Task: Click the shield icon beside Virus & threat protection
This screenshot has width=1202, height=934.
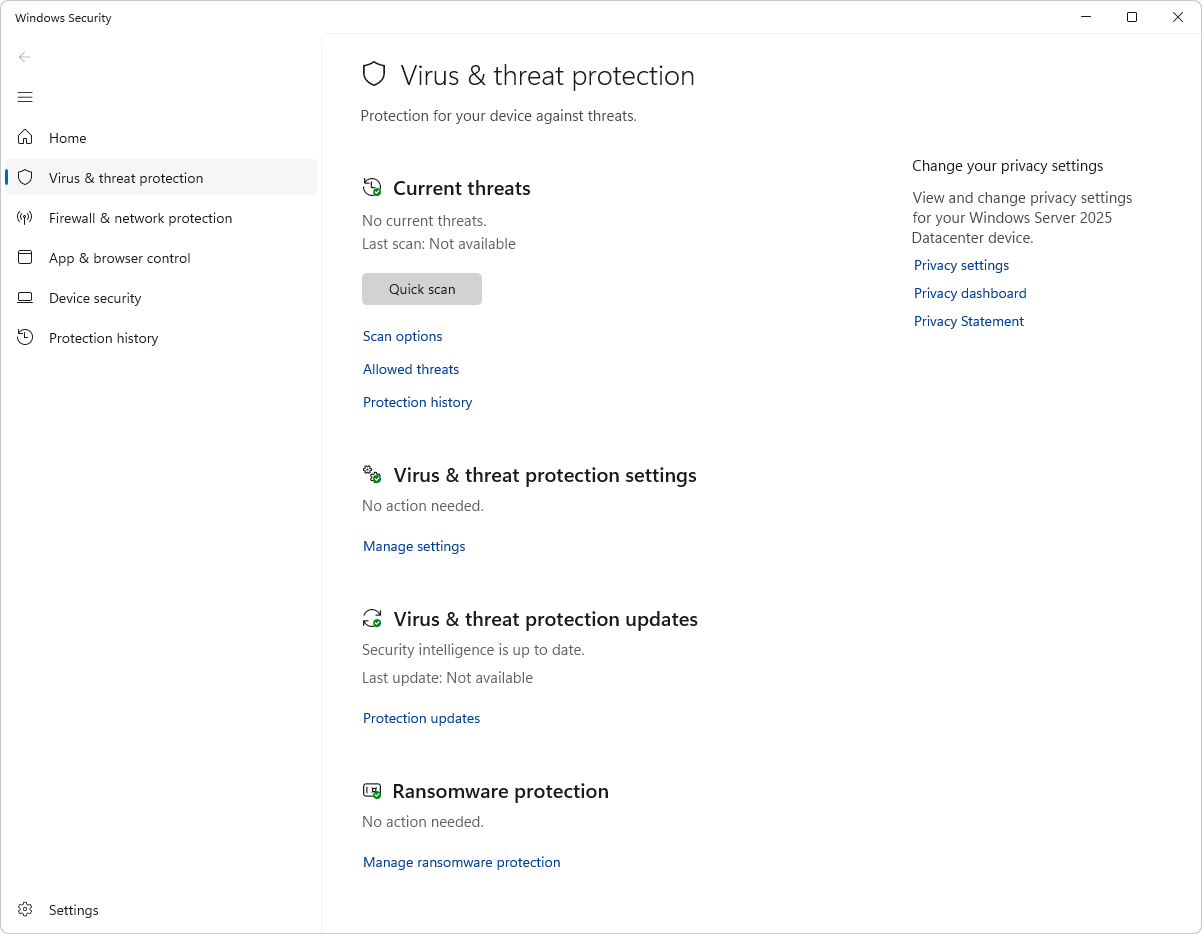Action: coord(26,178)
